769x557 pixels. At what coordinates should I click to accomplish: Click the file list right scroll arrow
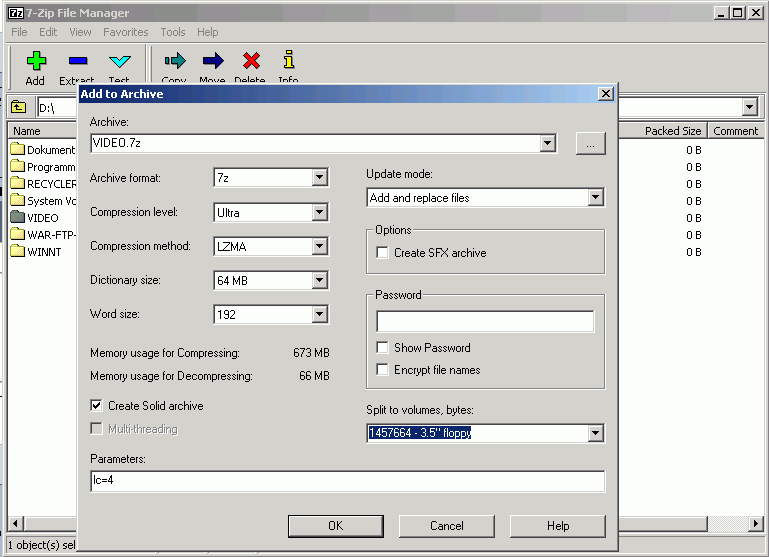click(756, 524)
